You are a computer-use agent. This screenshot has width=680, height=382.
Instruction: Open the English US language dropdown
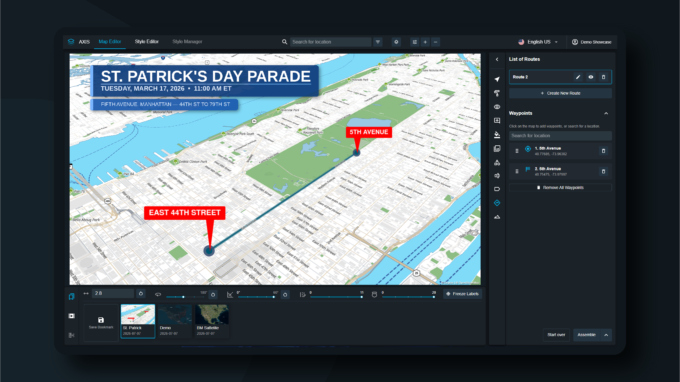pyautogui.click(x=538, y=42)
